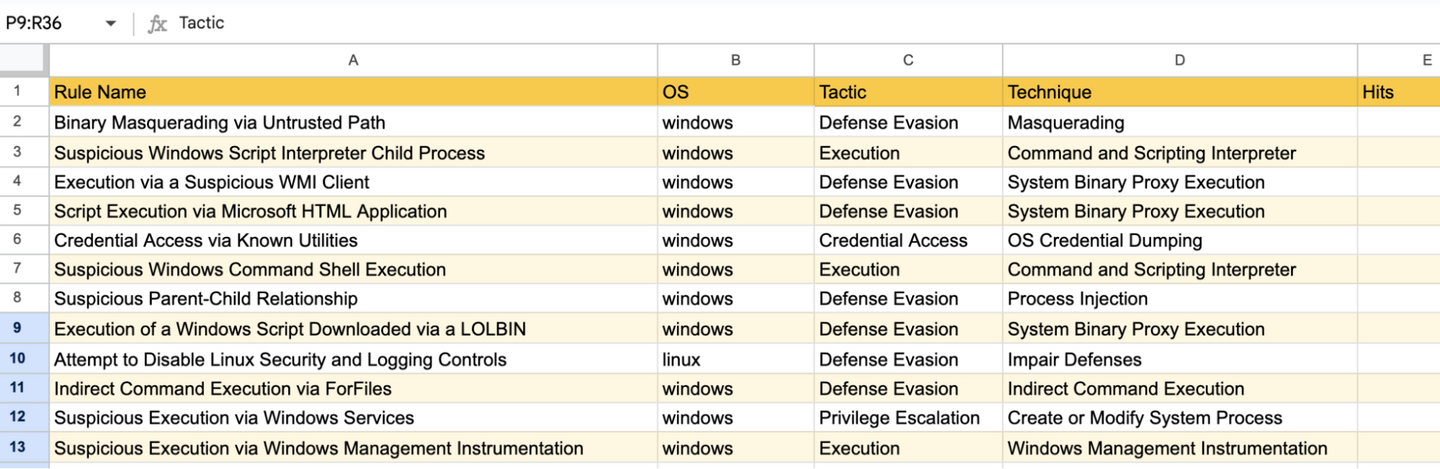Click the fx function icon
This screenshot has height=469, width=1440.
(157, 23)
